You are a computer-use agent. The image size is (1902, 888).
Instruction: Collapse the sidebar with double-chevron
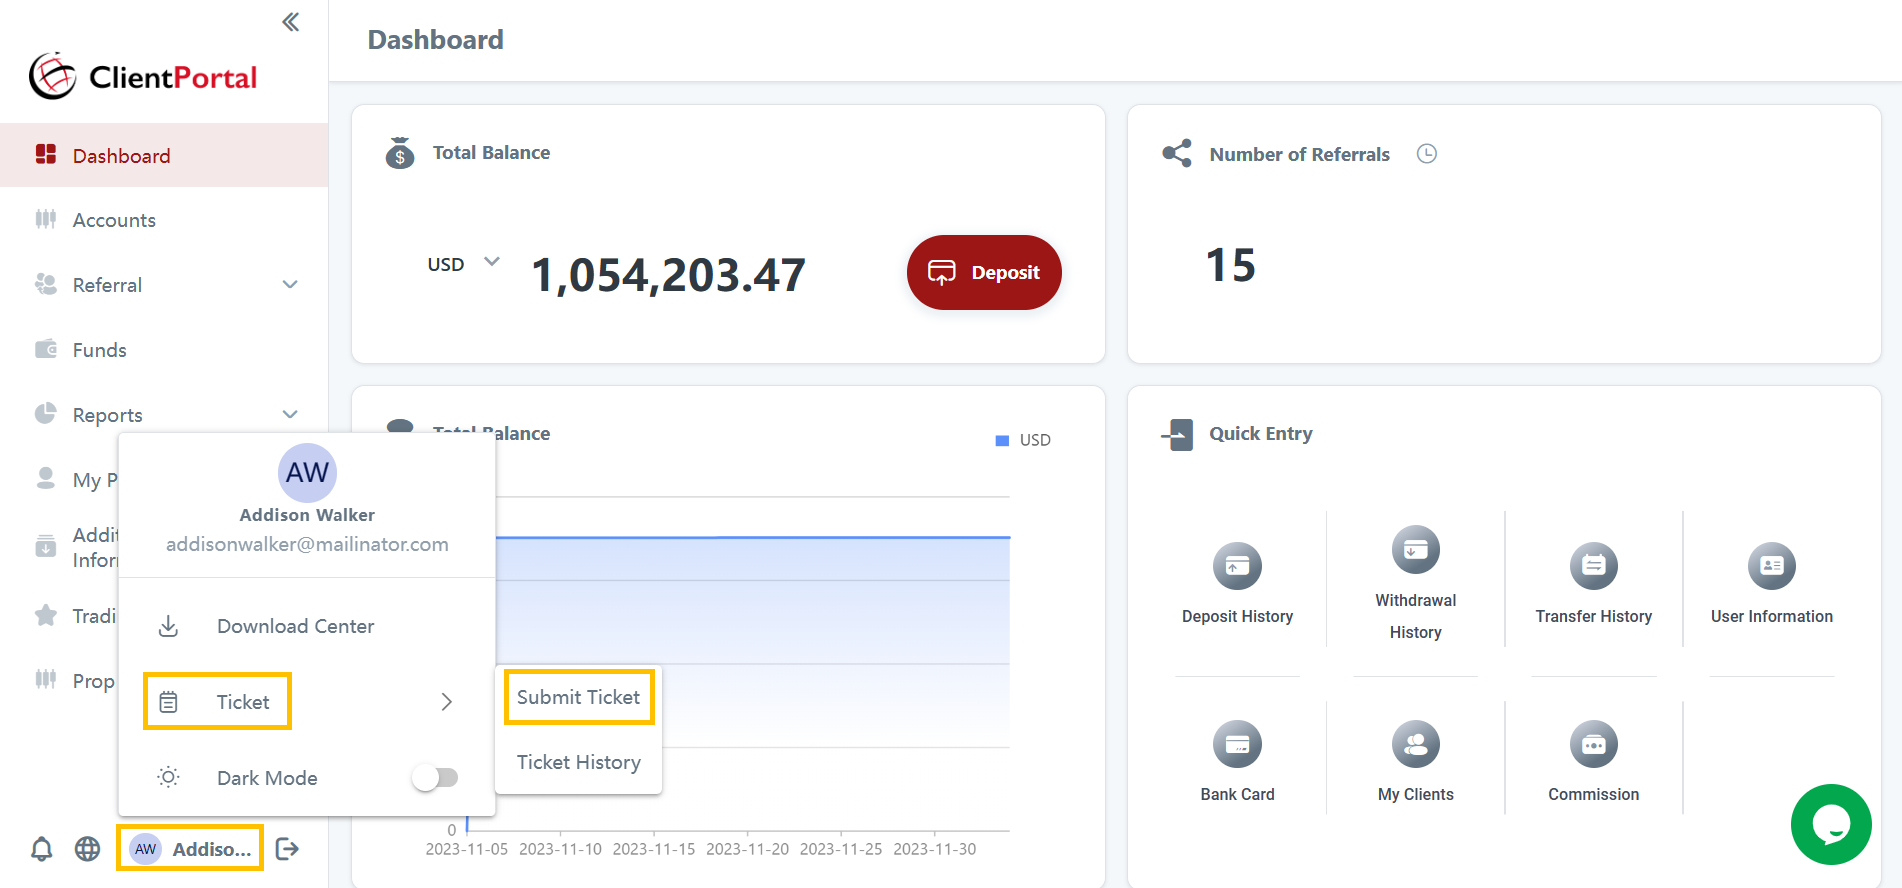(290, 22)
